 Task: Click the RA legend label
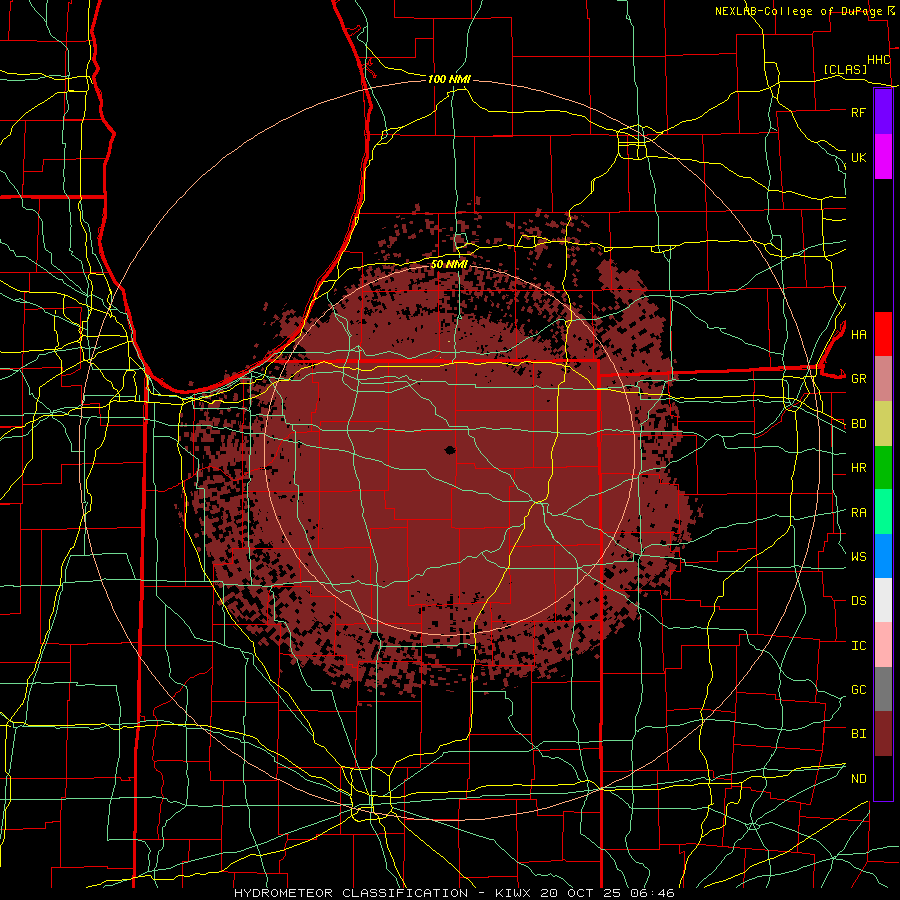tap(858, 513)
